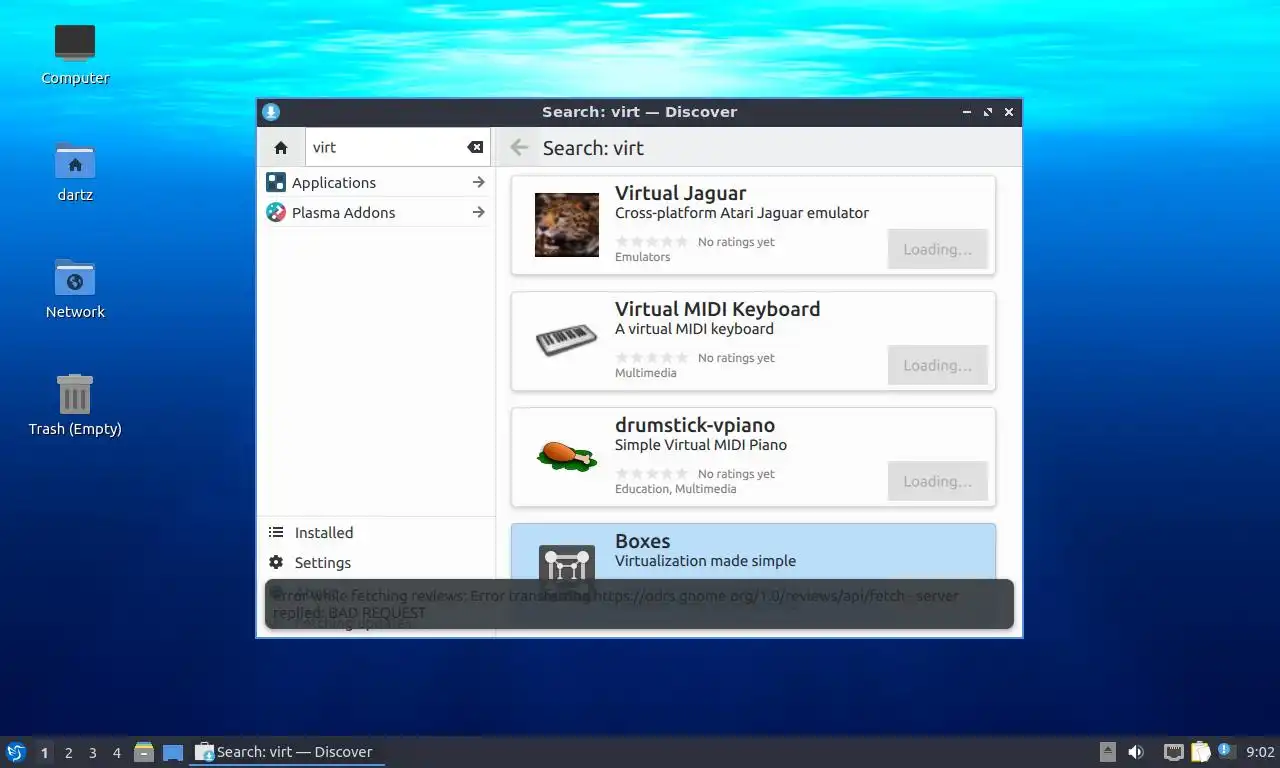Expand Applications arrow in sidebar

(x=478, y=182)
